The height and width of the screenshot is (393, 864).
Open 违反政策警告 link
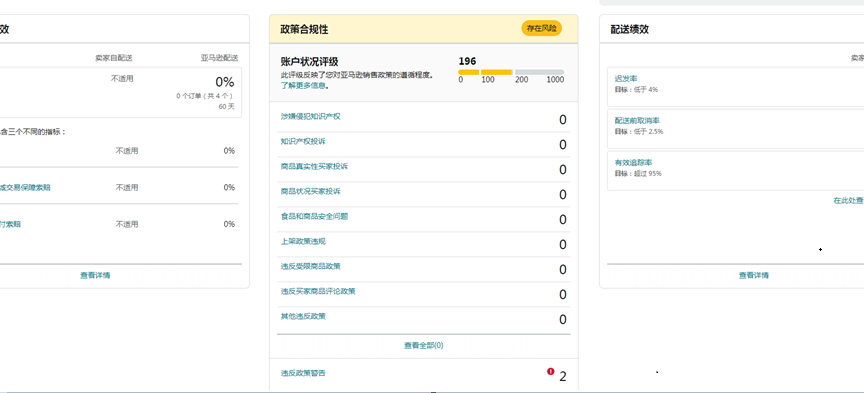(303, 373)
